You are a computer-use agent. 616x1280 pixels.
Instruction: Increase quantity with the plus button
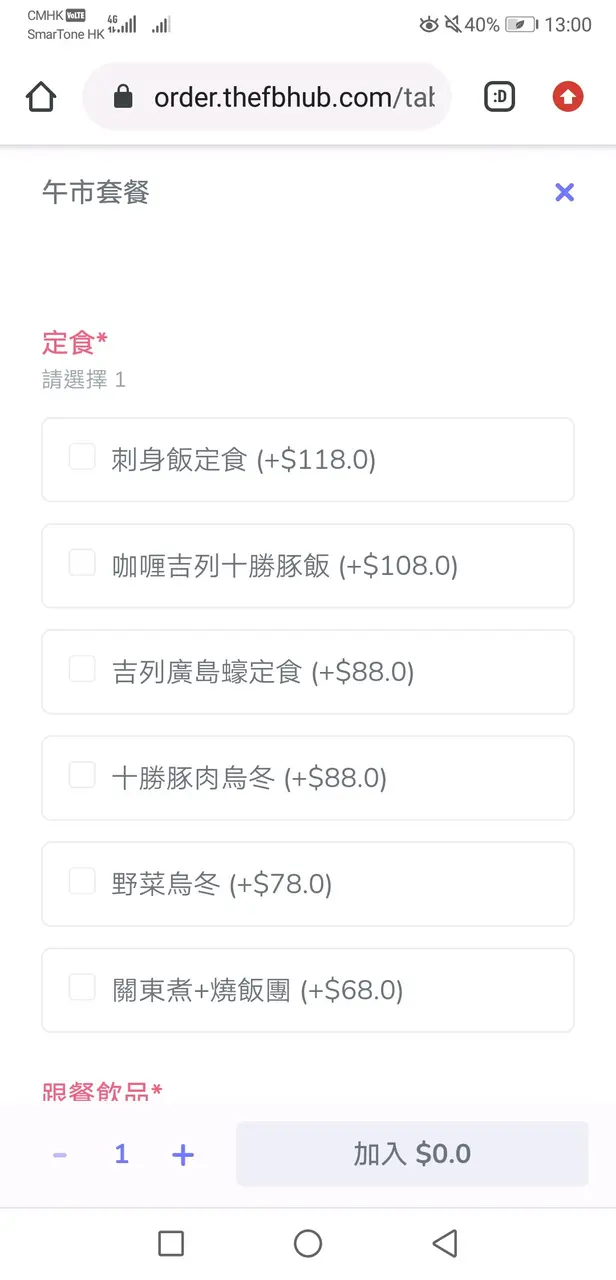[182, 1155]
